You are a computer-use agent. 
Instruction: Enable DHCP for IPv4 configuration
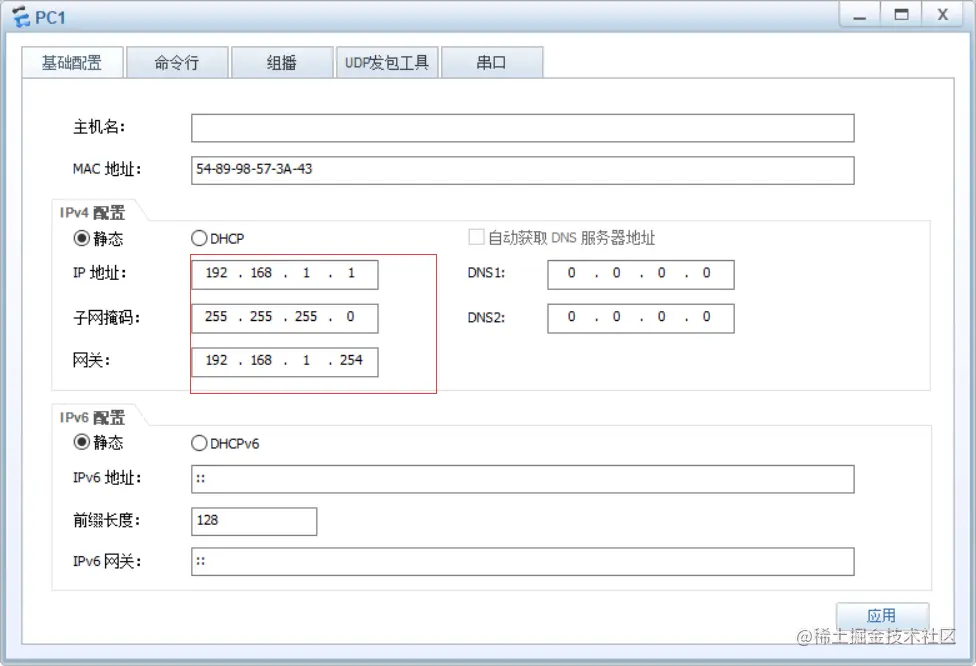[x=198, y=238]
